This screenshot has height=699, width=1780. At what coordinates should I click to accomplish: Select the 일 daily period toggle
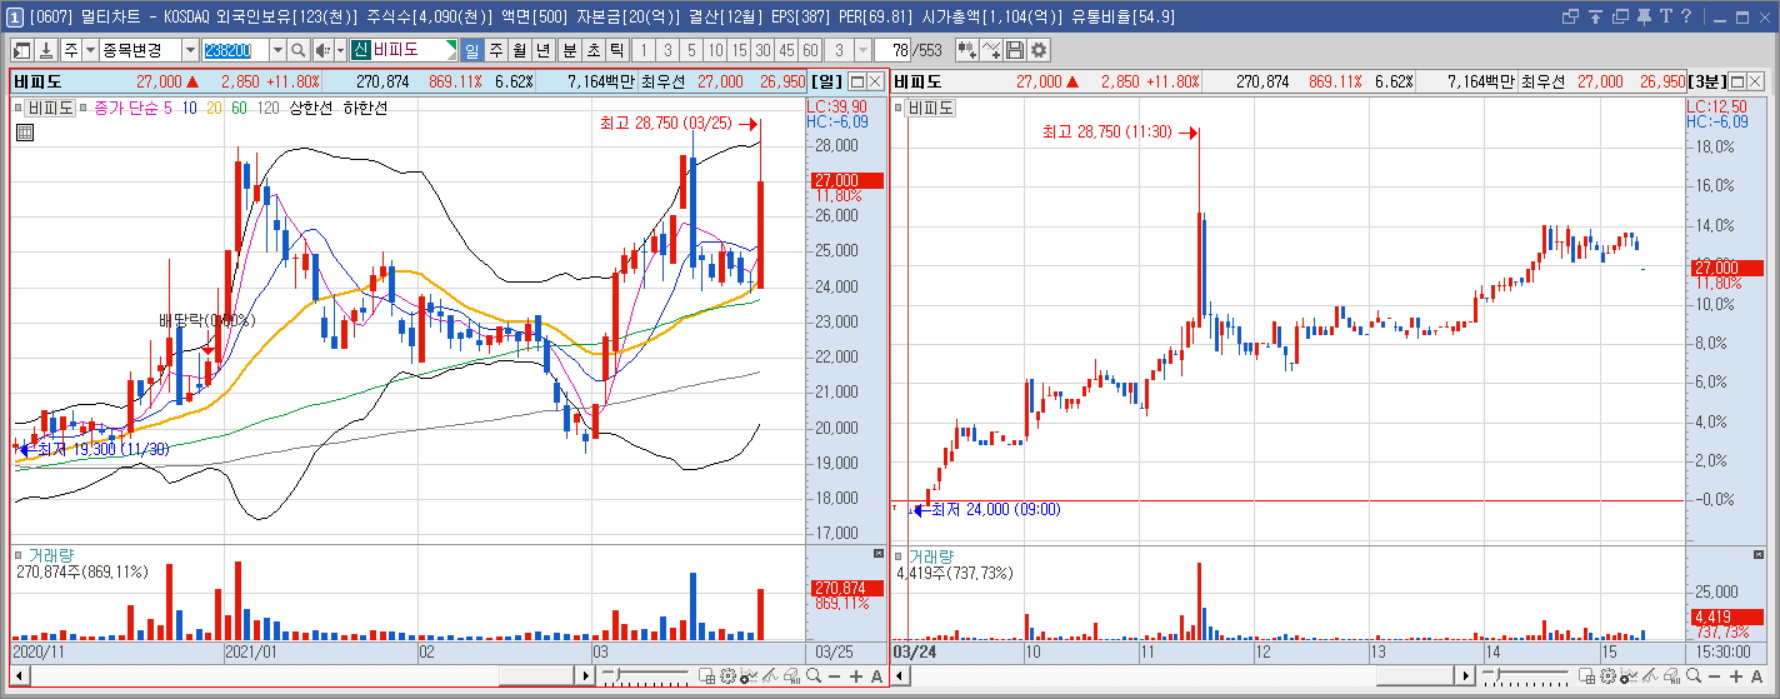(x=472, y=50)
